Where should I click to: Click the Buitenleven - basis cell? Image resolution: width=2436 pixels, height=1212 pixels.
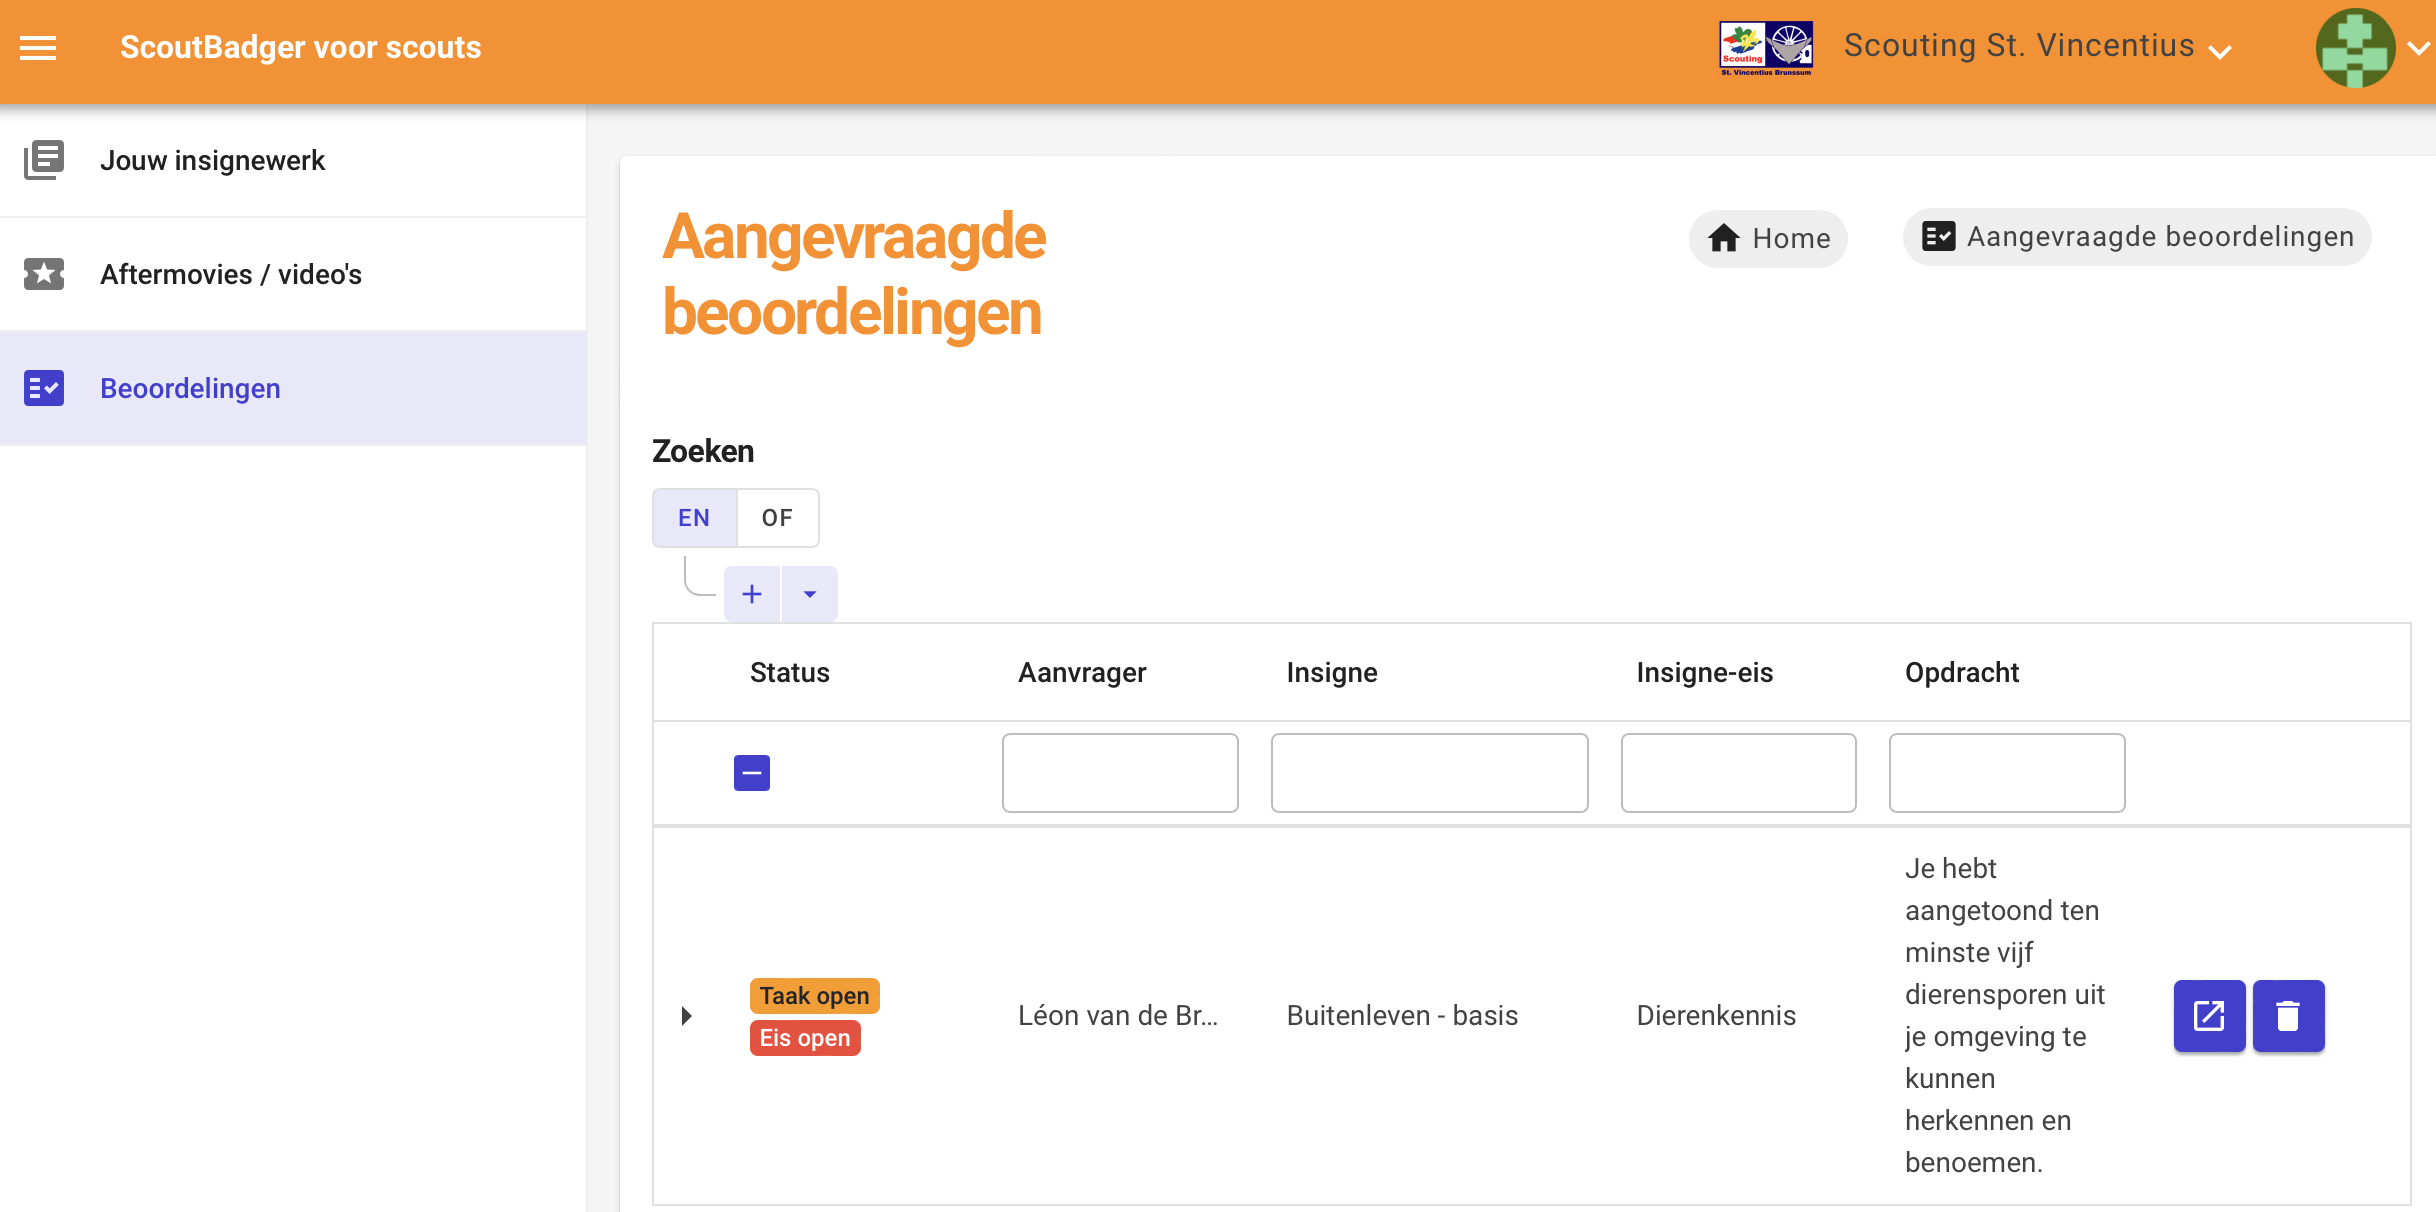[x=1402, y=1016]
